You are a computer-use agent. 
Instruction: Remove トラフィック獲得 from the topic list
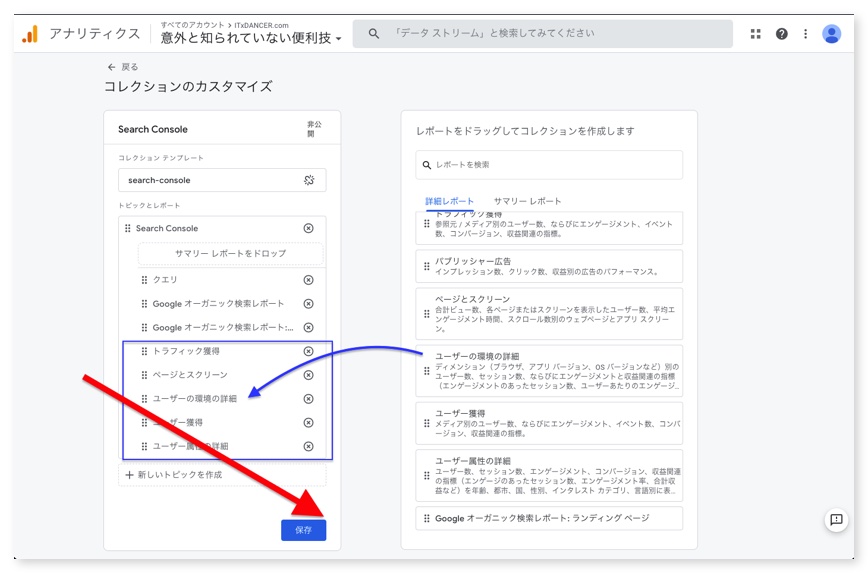click(308, 352)
